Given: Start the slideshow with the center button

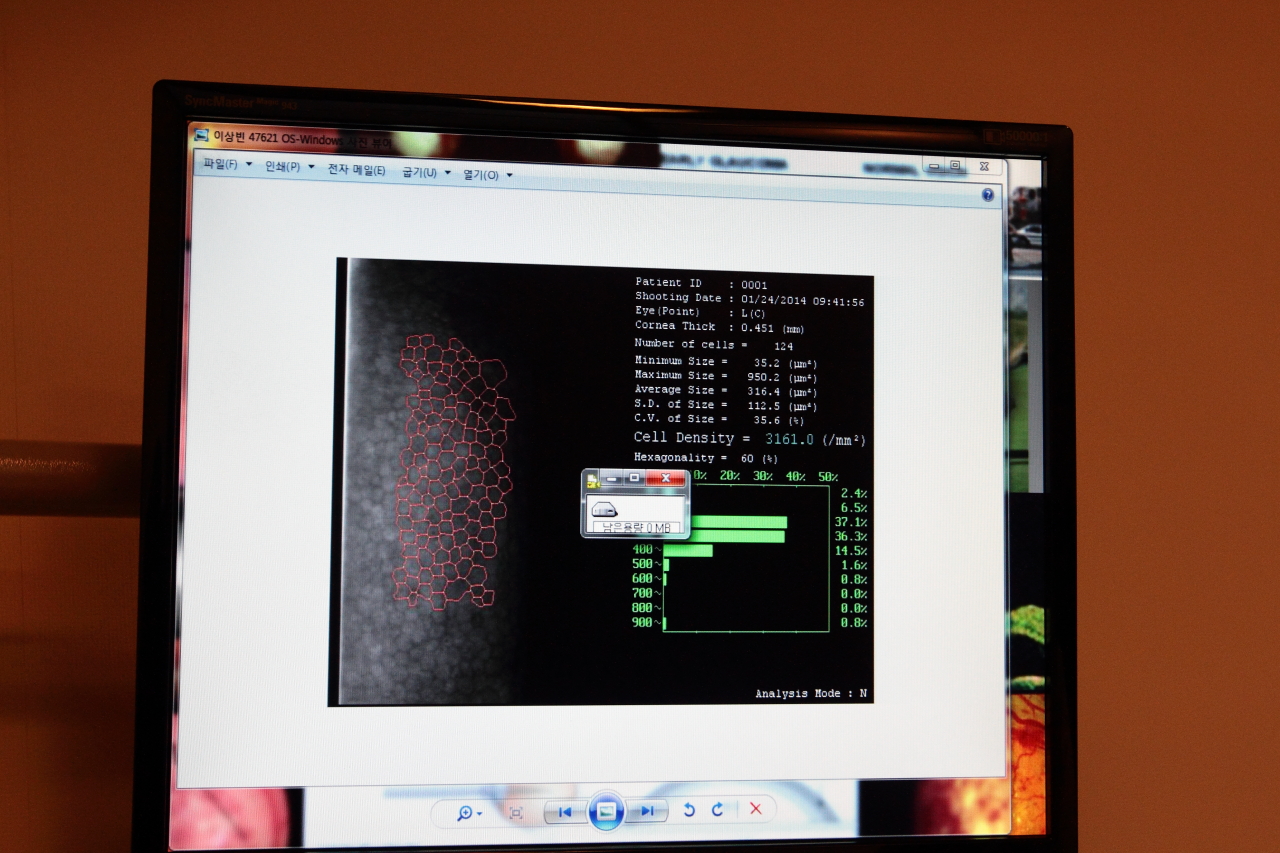Looking at the screenshot, I should pos(606,811).
